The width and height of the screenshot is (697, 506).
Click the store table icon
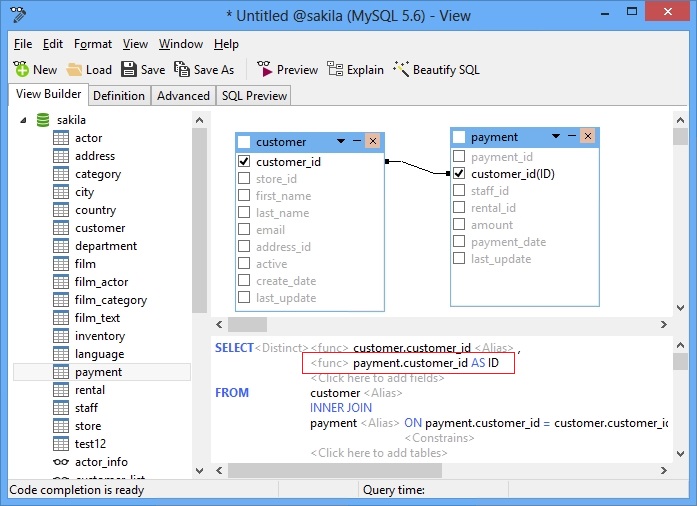click(x=61, y=426)
